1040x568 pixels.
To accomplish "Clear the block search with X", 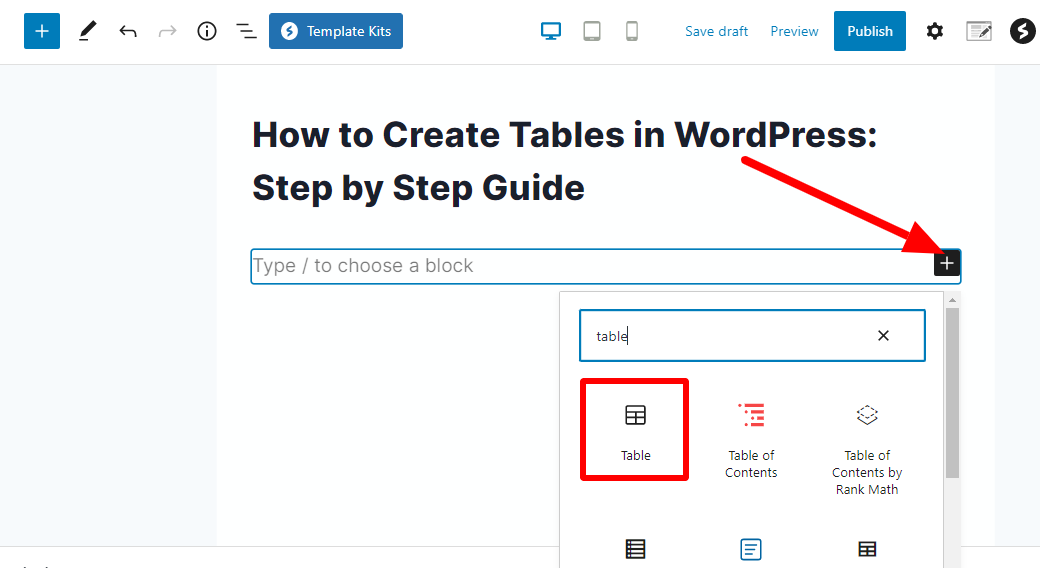I will click(883, 336).
